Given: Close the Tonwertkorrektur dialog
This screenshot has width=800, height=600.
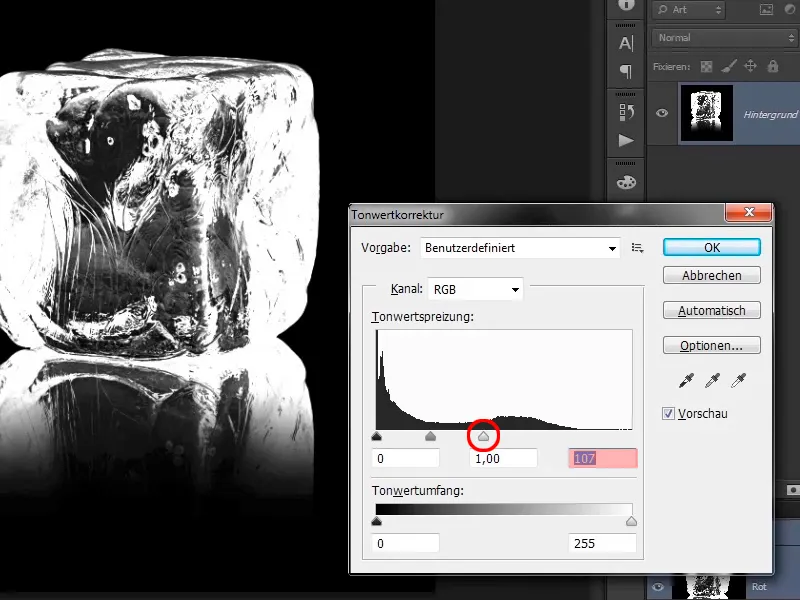Looking at the screenshot, I should click(x=748, y=212).
